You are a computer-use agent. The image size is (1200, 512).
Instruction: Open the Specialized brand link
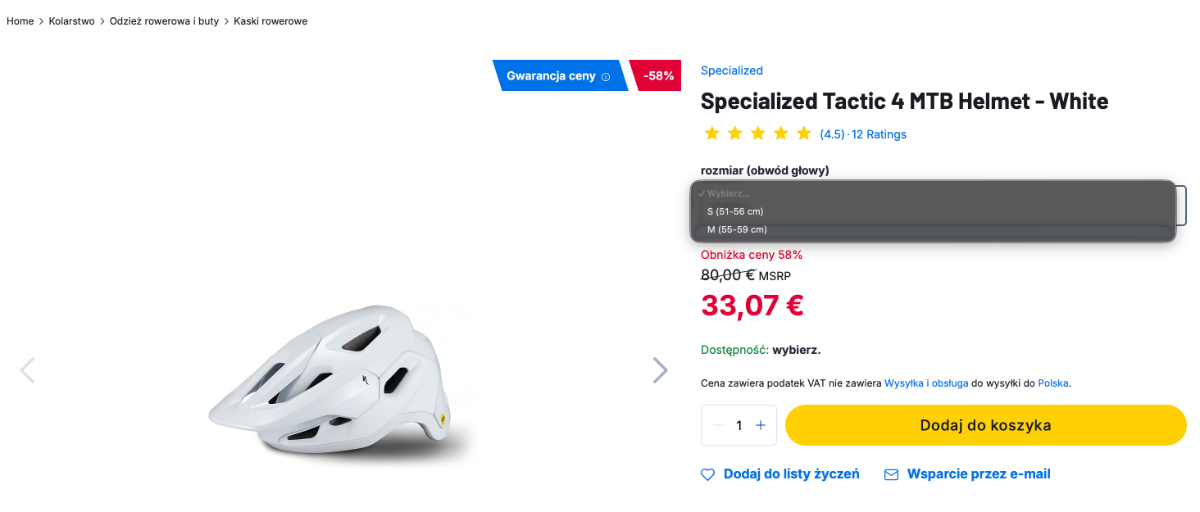coord(731,71)
